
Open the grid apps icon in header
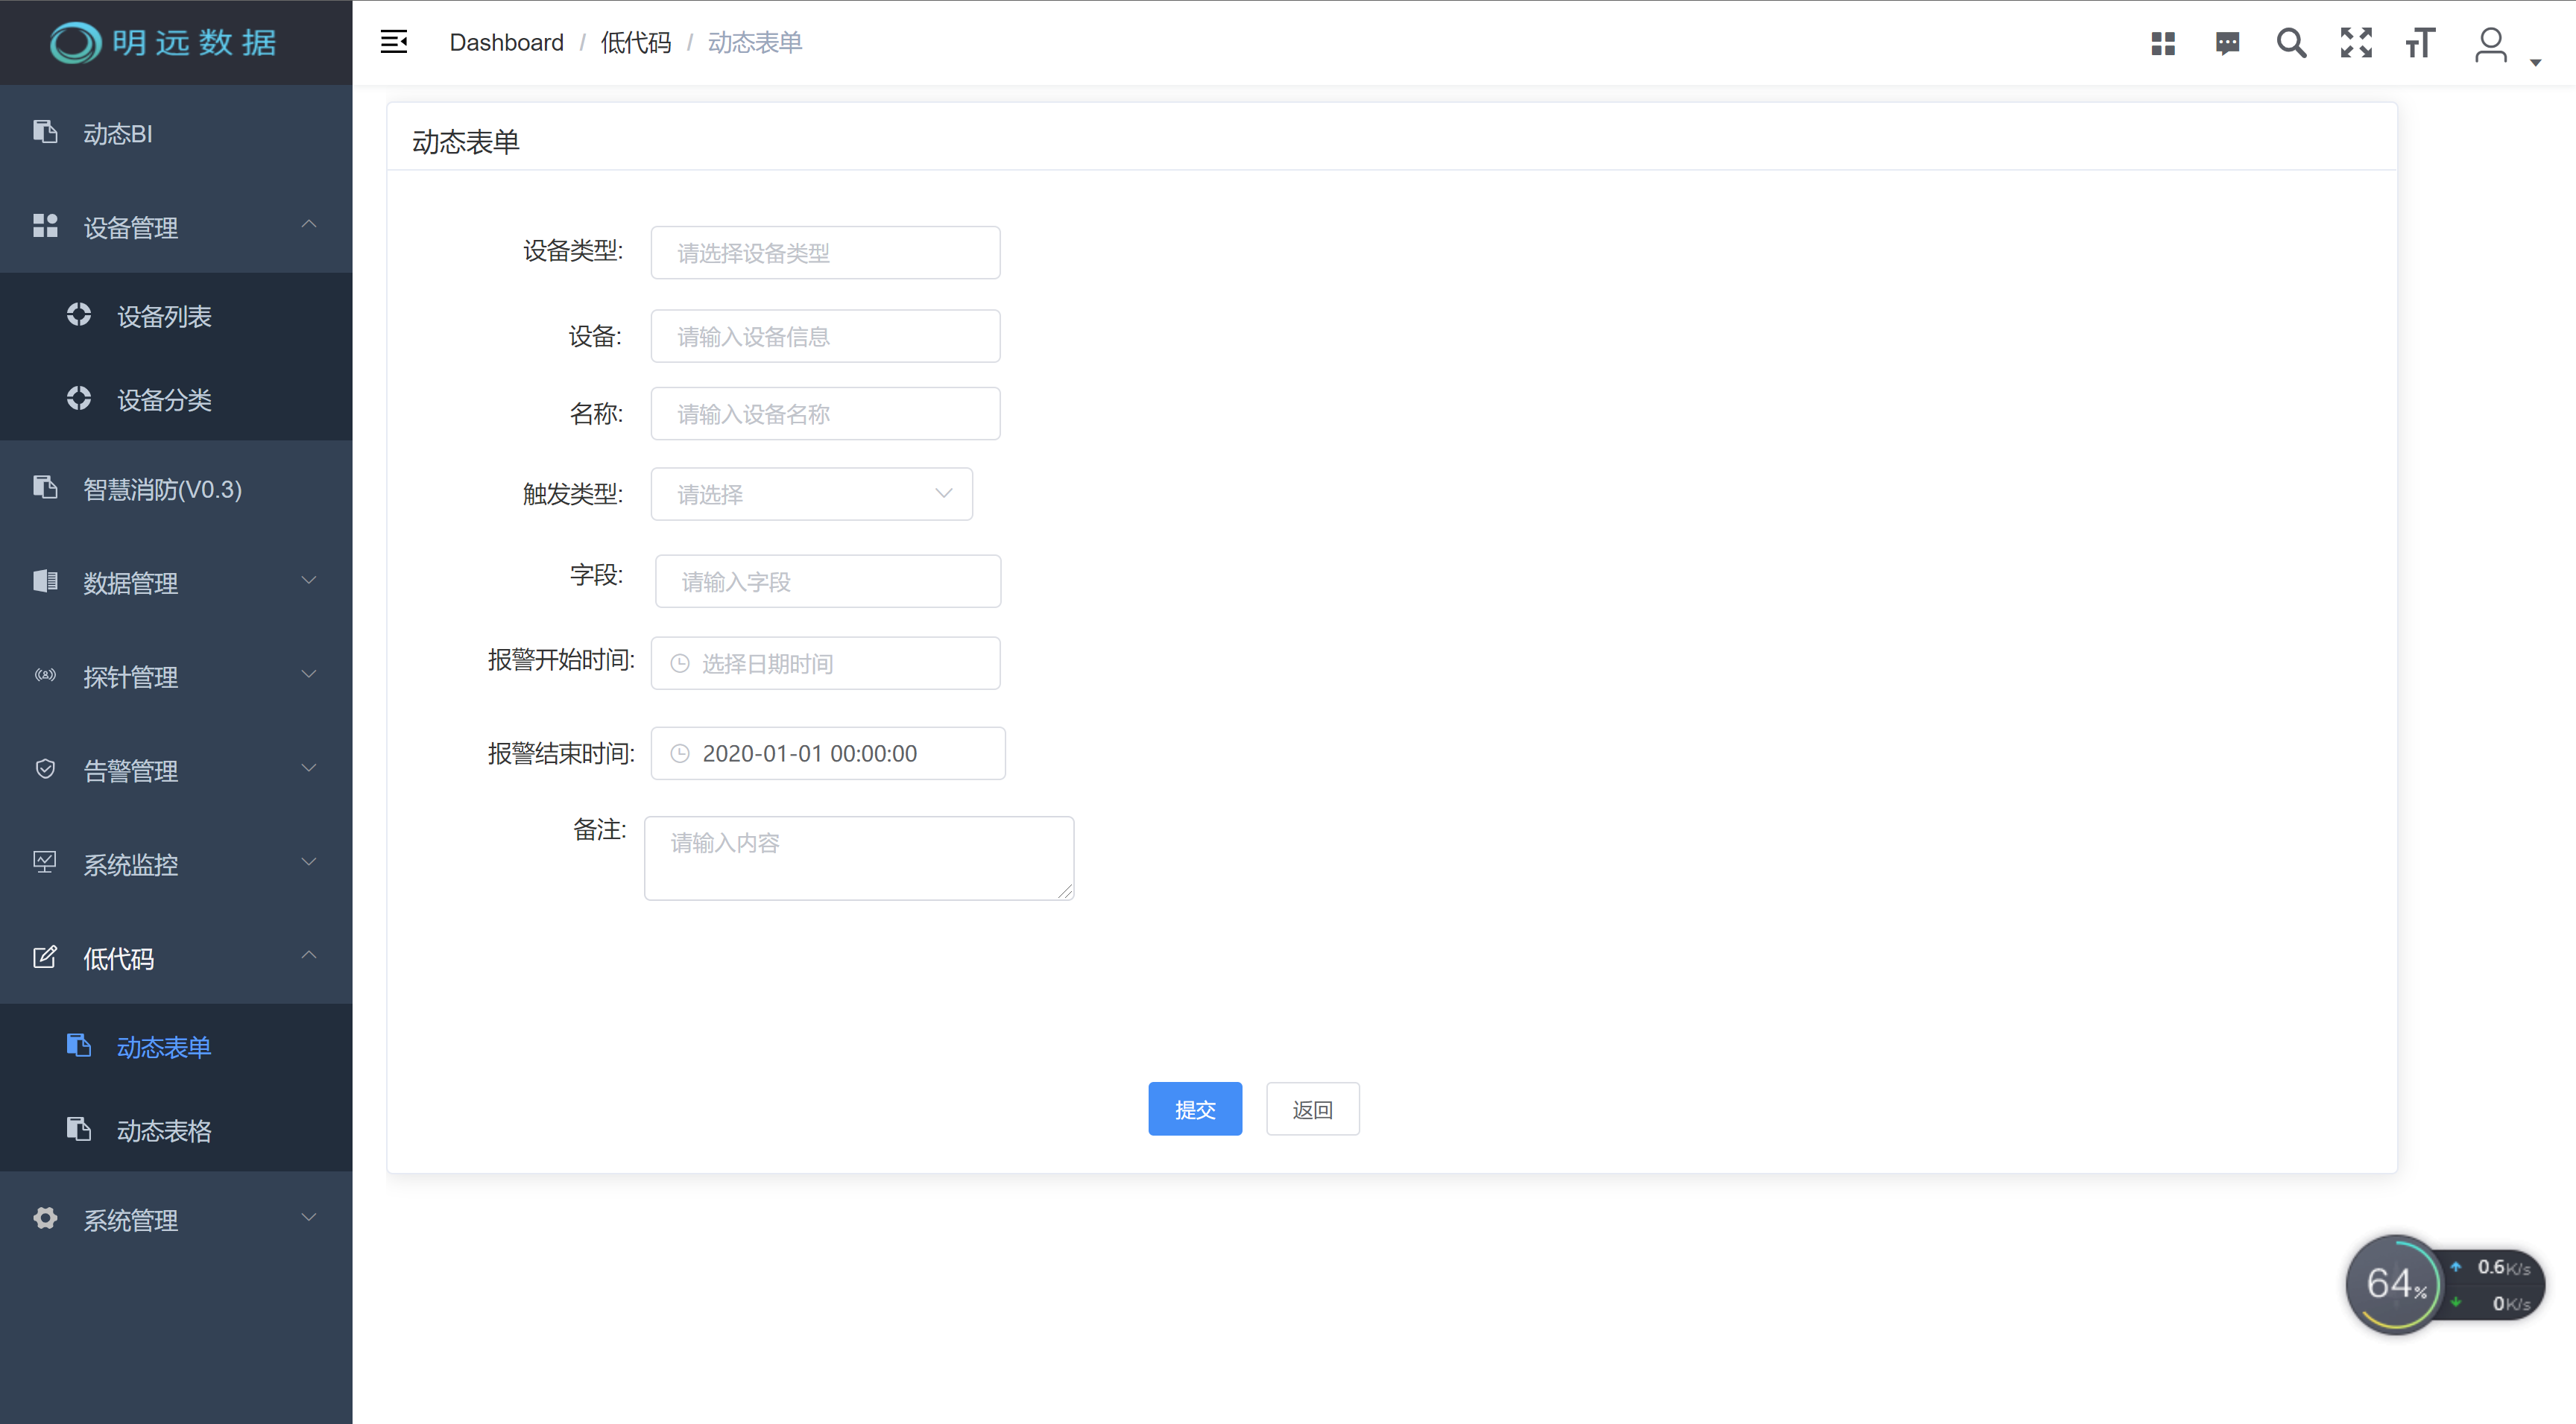pos(2163,43)
